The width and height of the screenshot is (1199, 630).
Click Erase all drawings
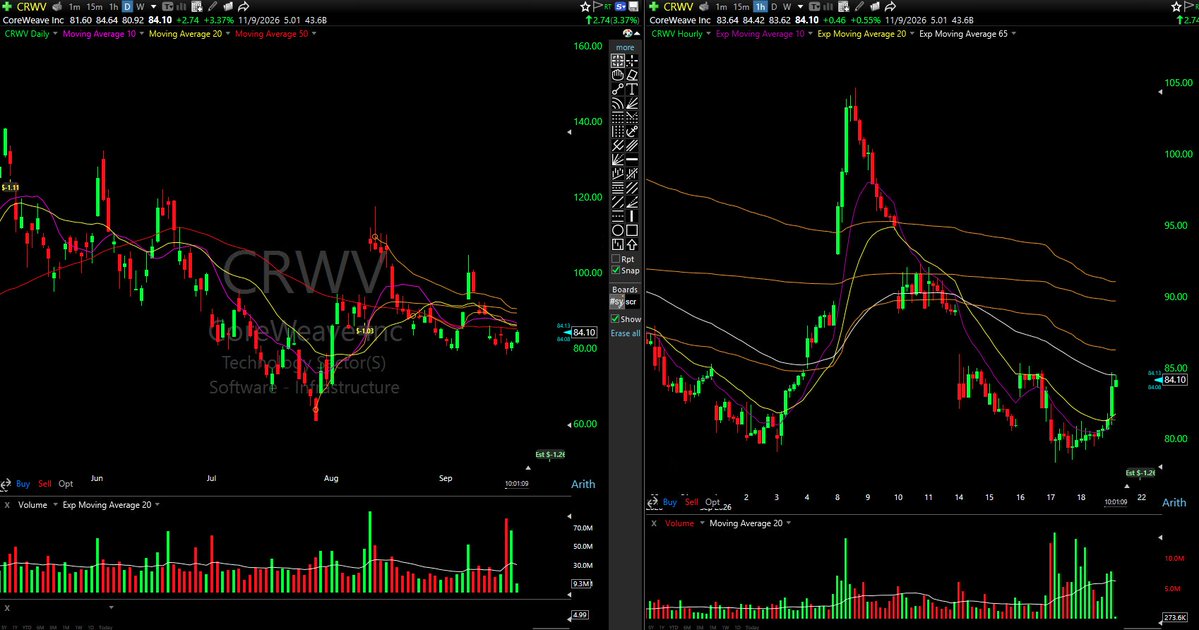pos(625,333)
